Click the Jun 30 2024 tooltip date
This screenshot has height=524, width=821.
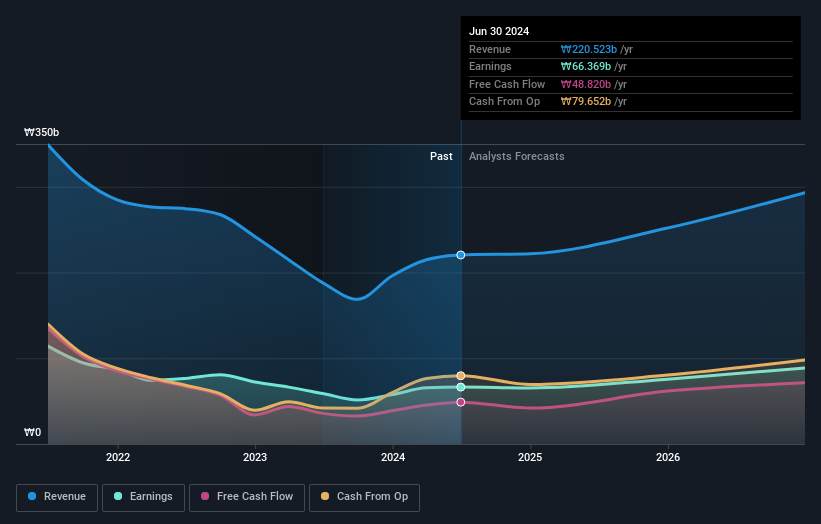[499, 31]
